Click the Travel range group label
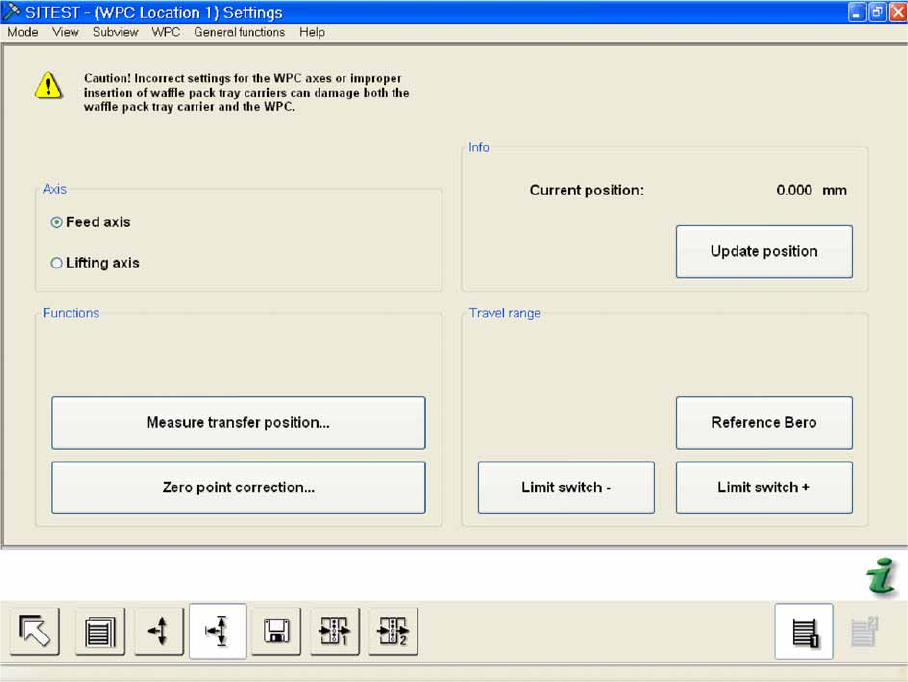 point(504,313)
